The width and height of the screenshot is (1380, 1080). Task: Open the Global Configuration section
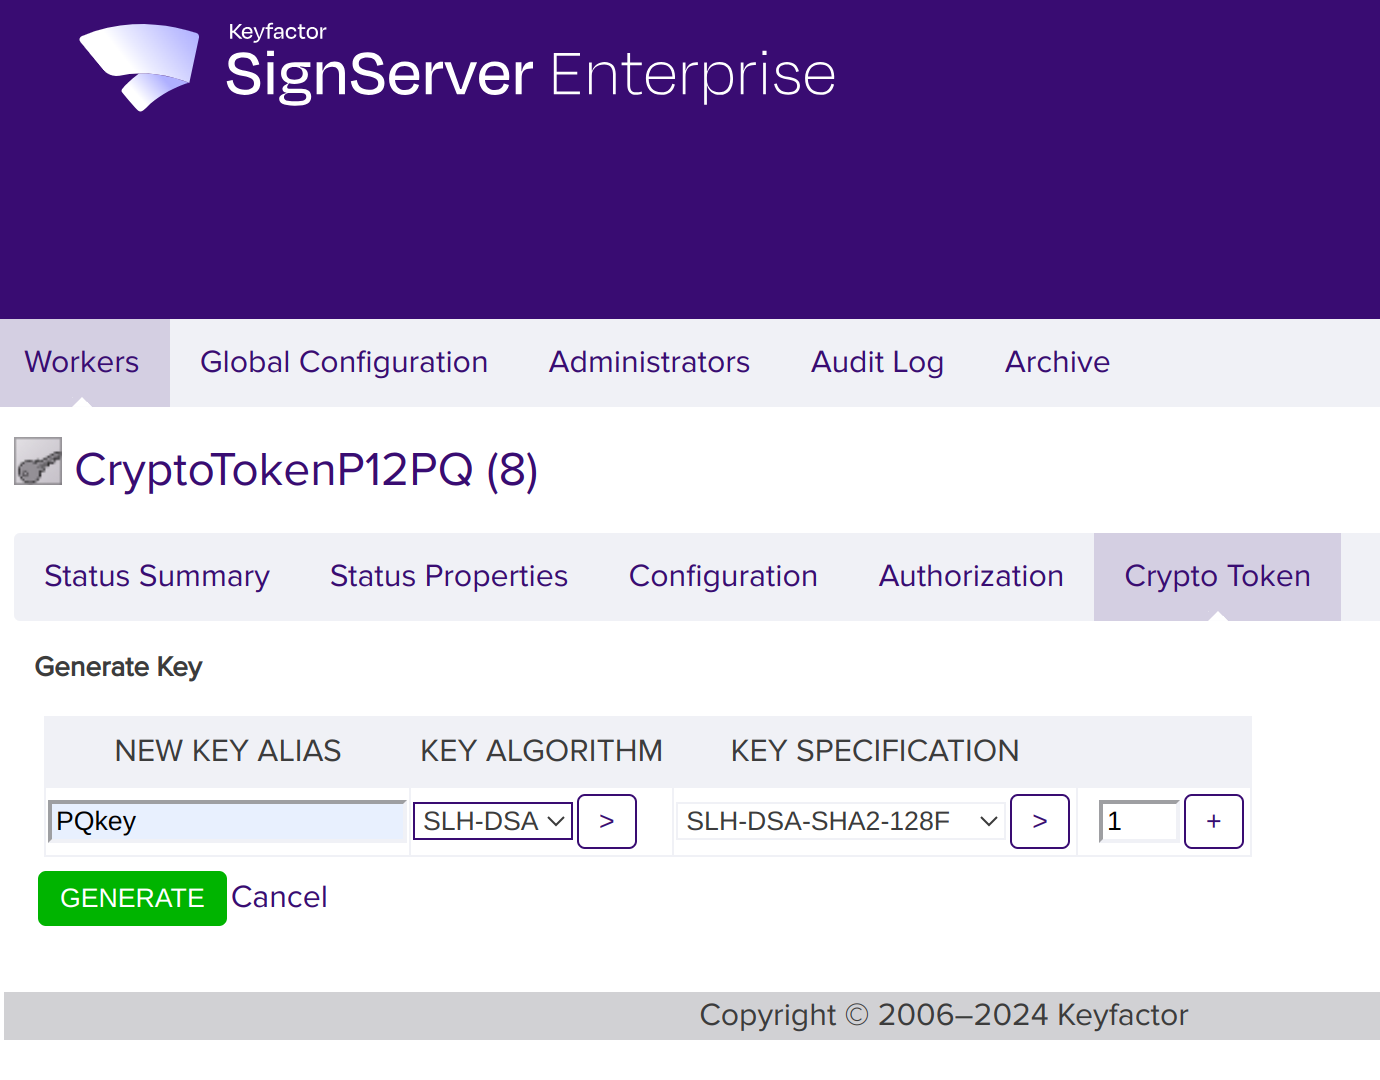[x=344, y=362]
